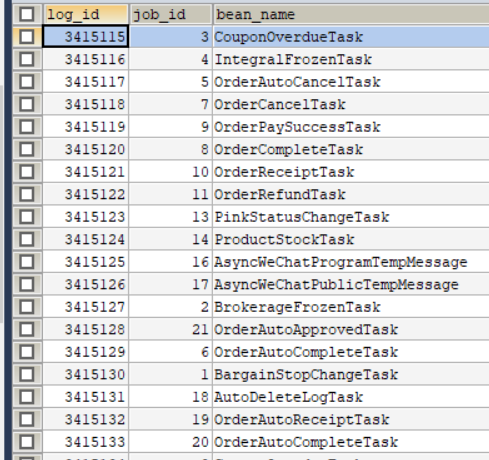Viewport: 489px width, 460px height.
Task: Click the job_id column header
Action: pos(171,14)
